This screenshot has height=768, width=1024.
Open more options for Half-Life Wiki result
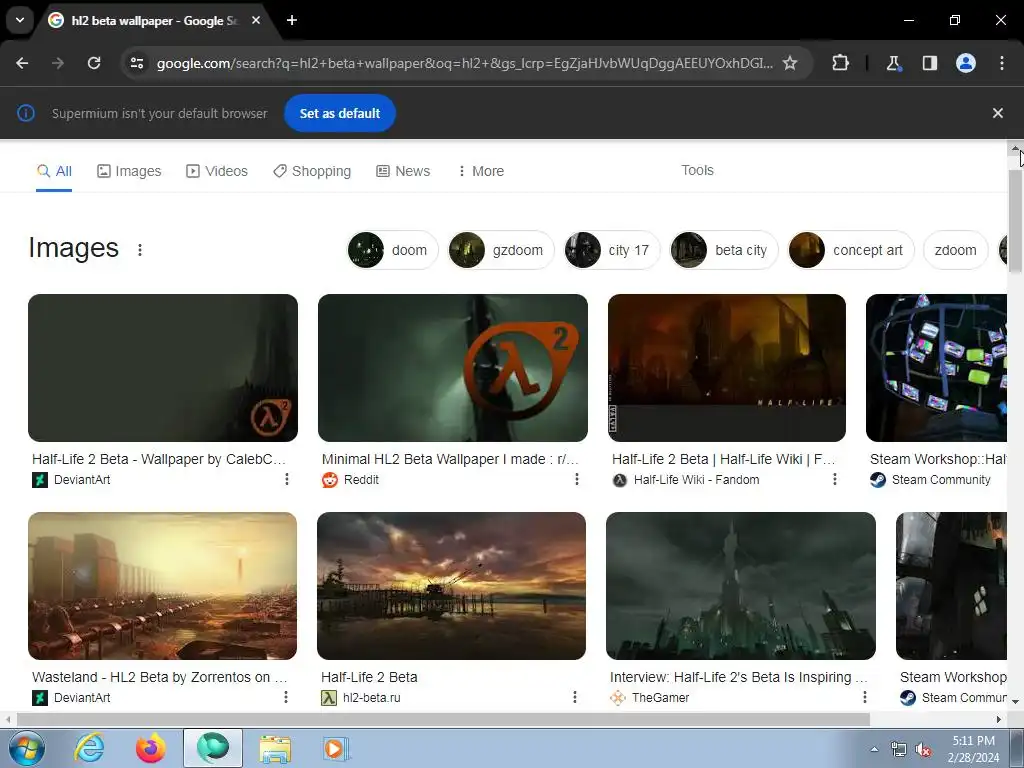(835, 479)
